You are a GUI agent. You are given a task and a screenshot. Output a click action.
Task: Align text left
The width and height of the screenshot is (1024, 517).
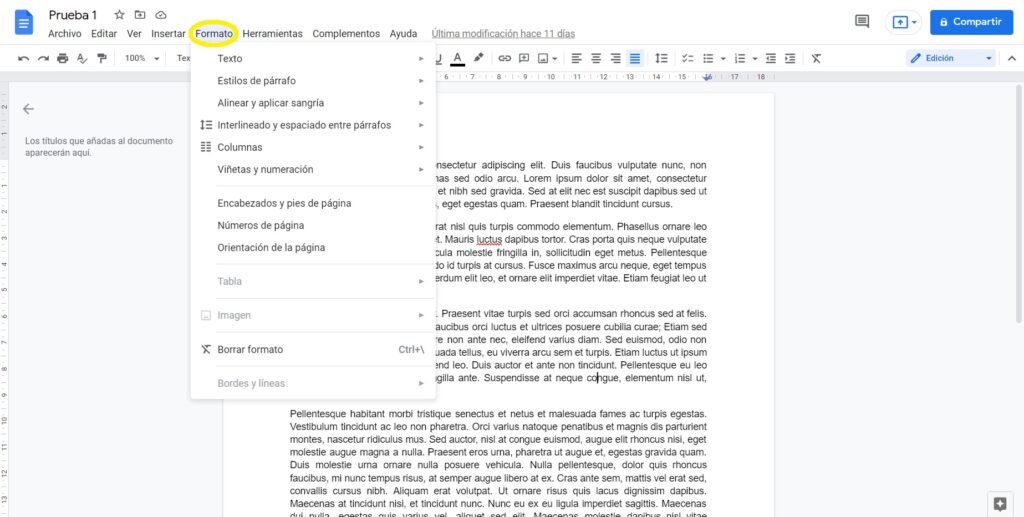pyautogui.click(x=576, y=58)
